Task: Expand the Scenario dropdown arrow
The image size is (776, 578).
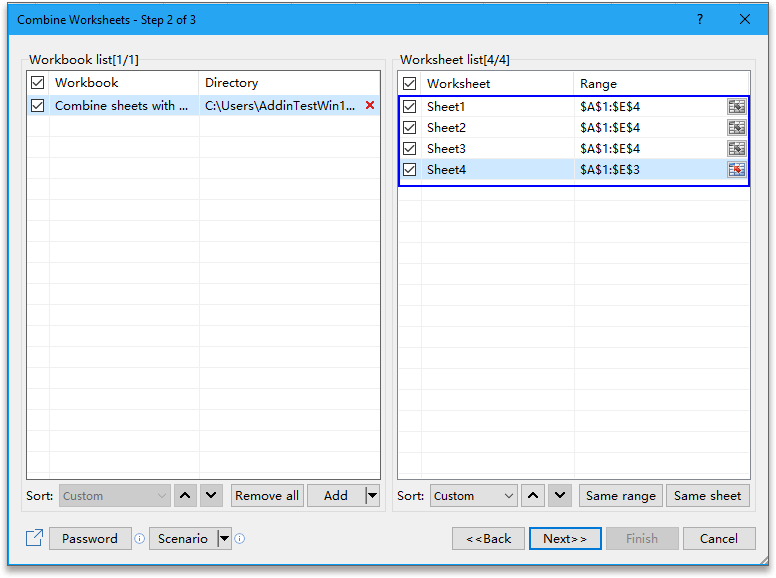Action: (x=224, y=538)
